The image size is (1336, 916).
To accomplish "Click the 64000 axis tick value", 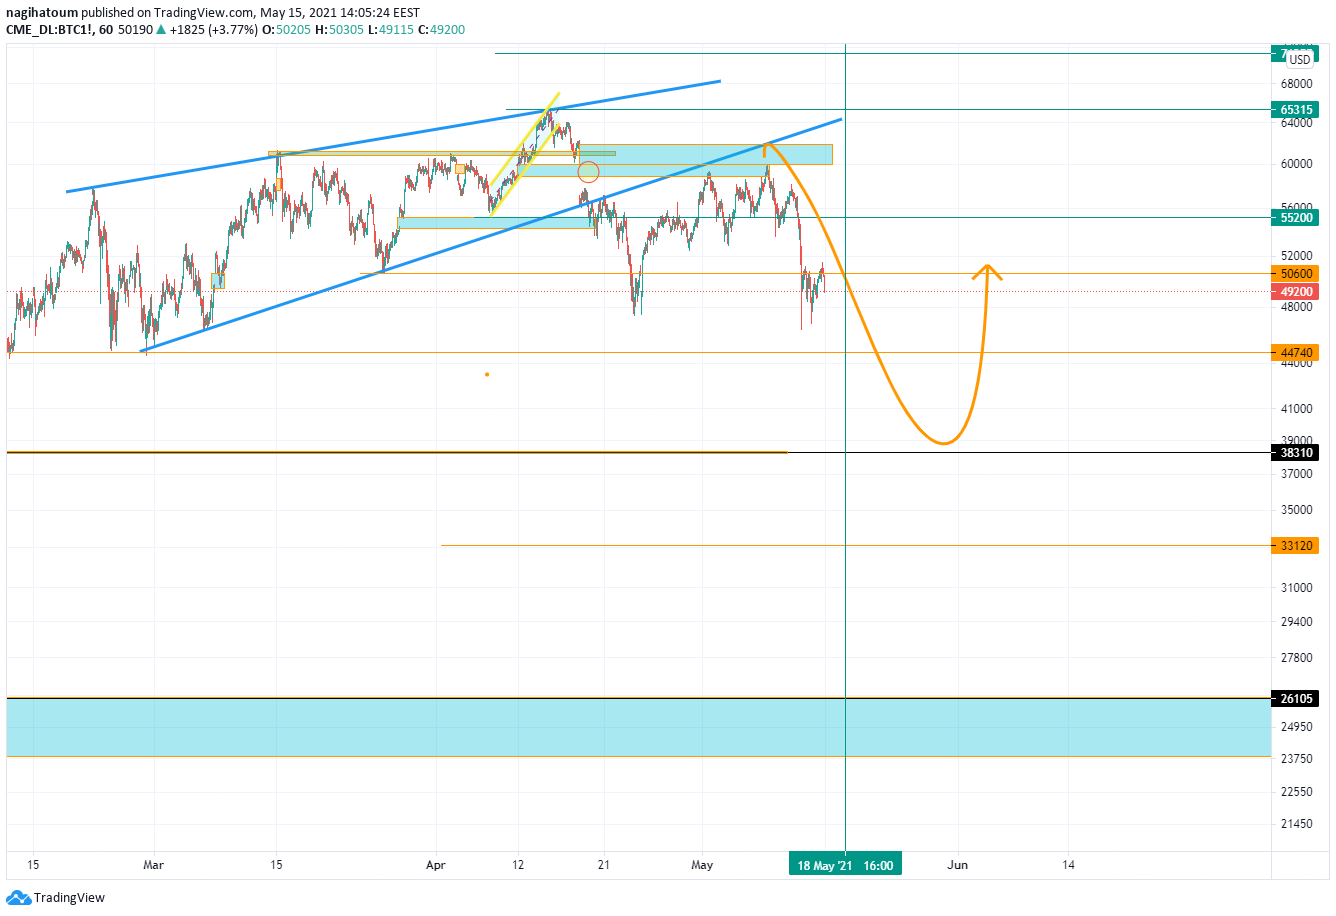I will coord(1297,123).
